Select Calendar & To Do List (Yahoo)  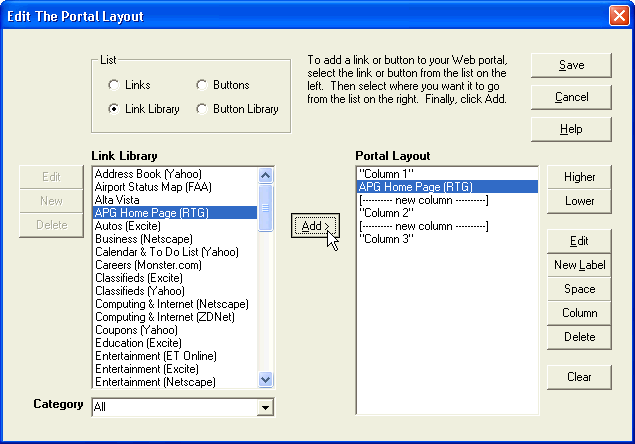pos(175,252)
